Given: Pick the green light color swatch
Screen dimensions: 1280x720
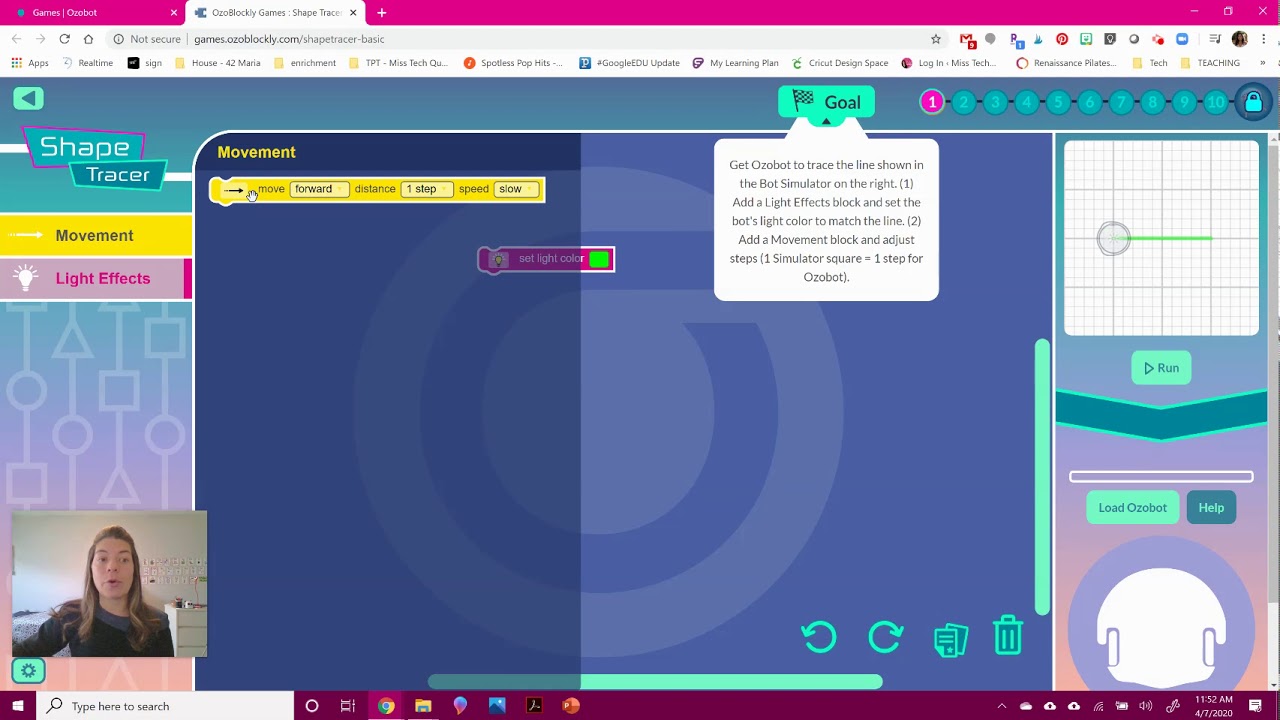Looking at the screenshot, I should click(599, 259).
